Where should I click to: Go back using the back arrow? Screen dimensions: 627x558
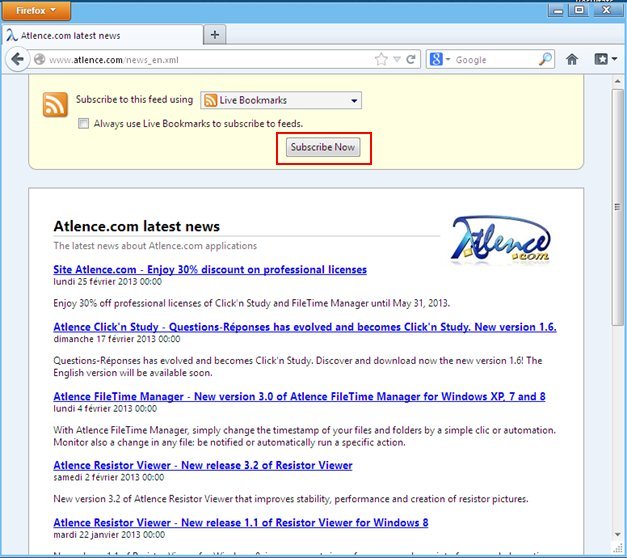(x=17, y=60)
